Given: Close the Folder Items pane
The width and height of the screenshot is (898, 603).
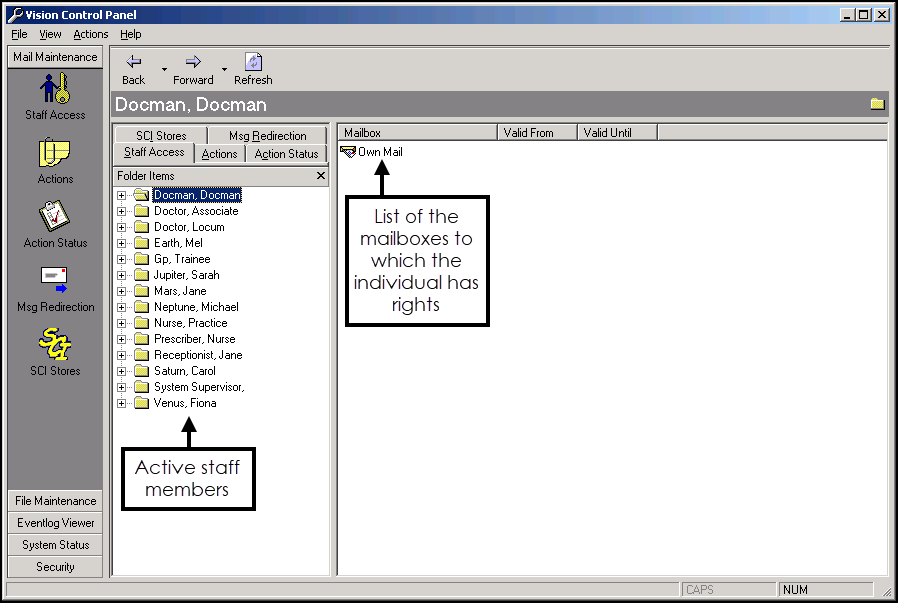Looking at the screenshot, I should tap(320, 176).
